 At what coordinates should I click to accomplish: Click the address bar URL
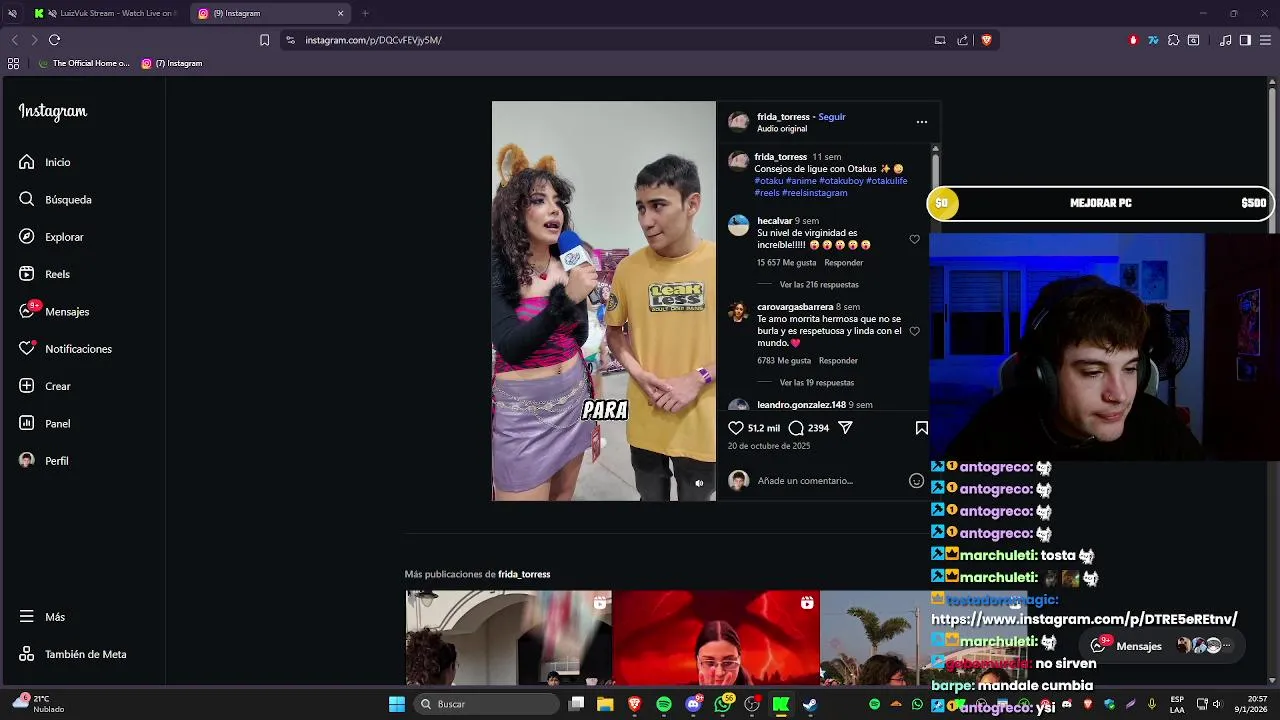[x=373, y=40]
